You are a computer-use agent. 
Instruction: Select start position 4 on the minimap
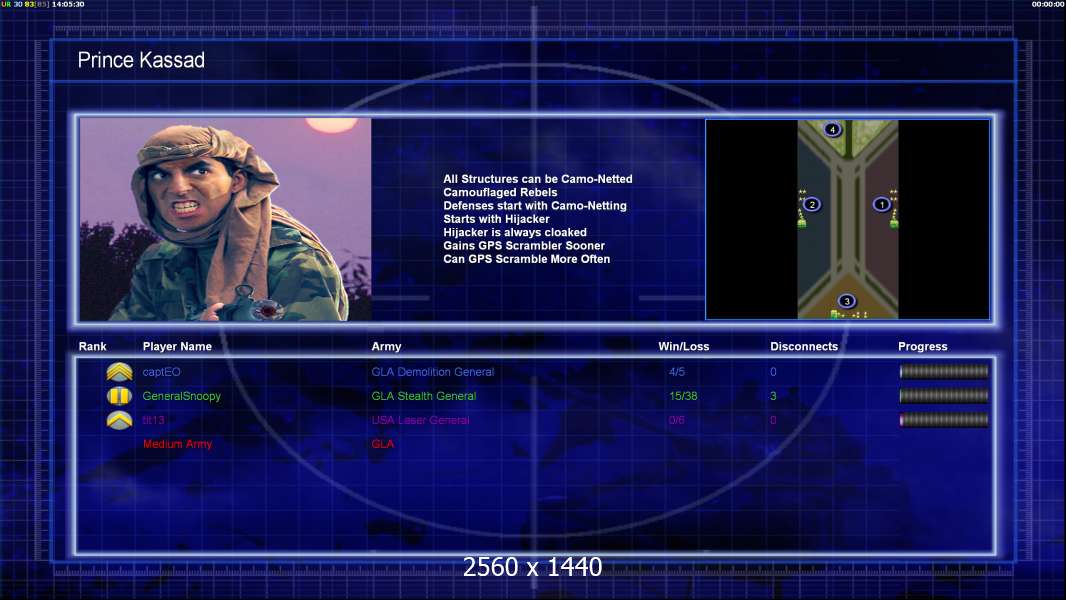tap(832, 129)
